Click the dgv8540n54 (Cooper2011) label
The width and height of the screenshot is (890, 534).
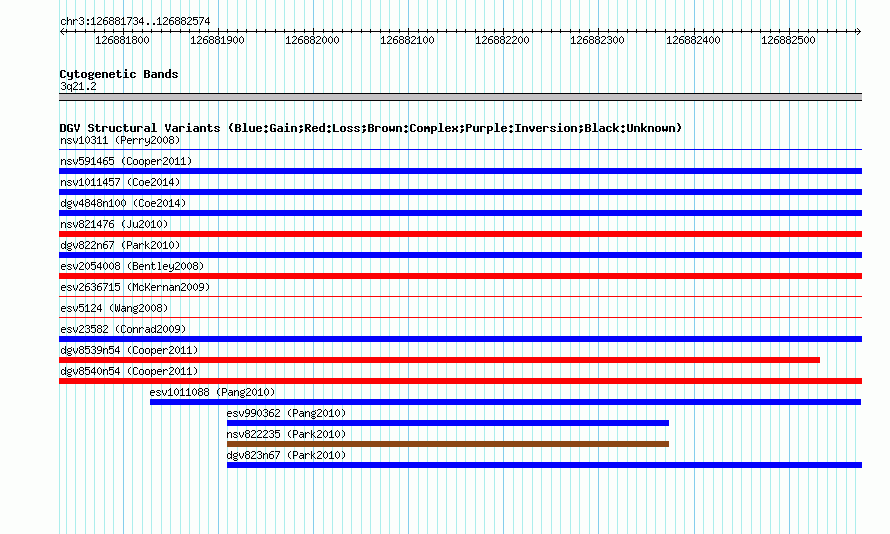129,371
